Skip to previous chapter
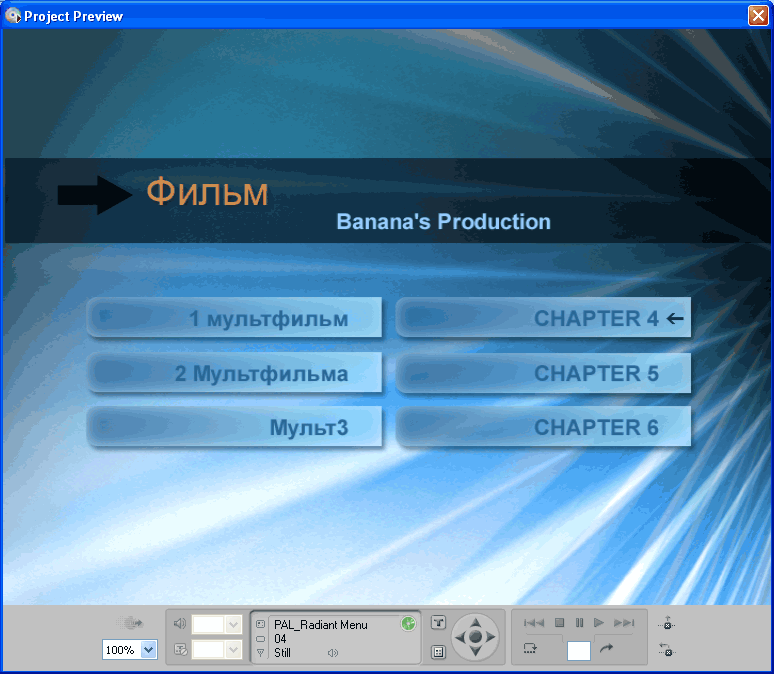 click(534, 623)
